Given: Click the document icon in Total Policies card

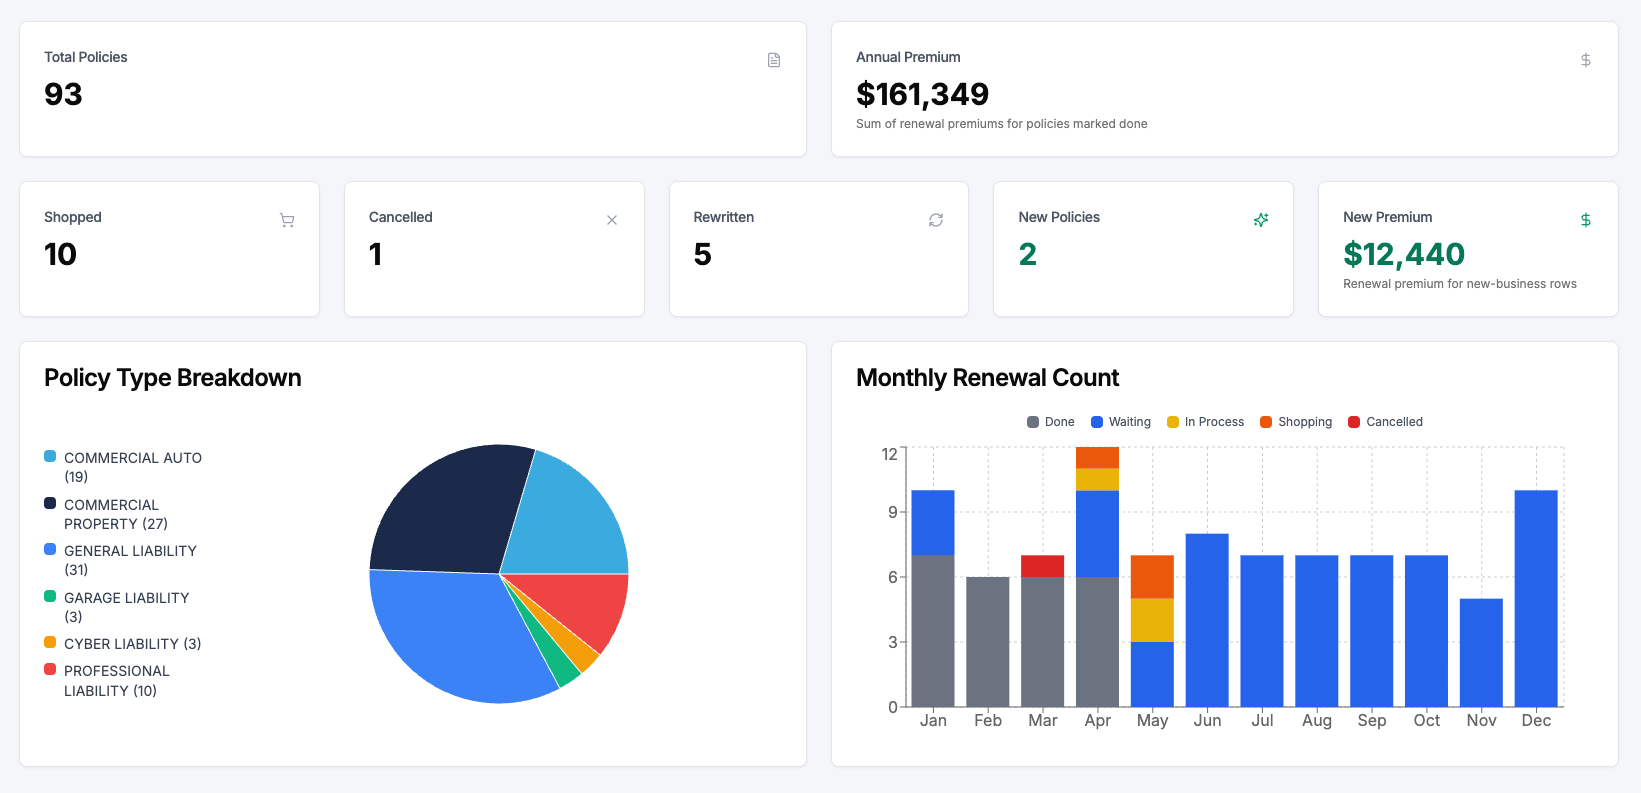Looking at the screenshot, I should point(774,60).
